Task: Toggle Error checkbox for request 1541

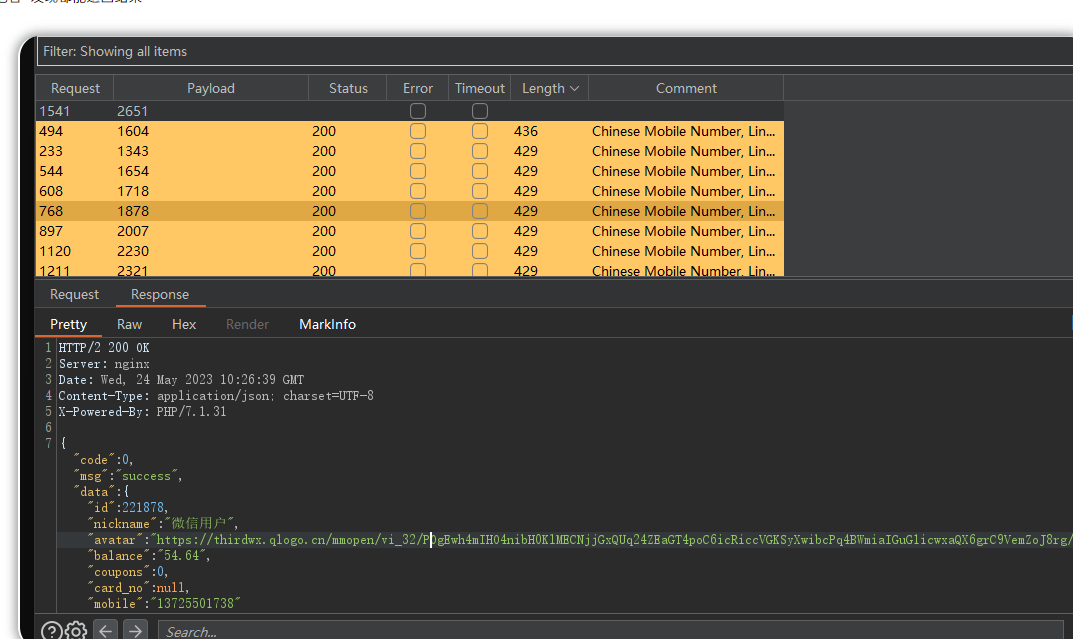Action: point(418,111)
